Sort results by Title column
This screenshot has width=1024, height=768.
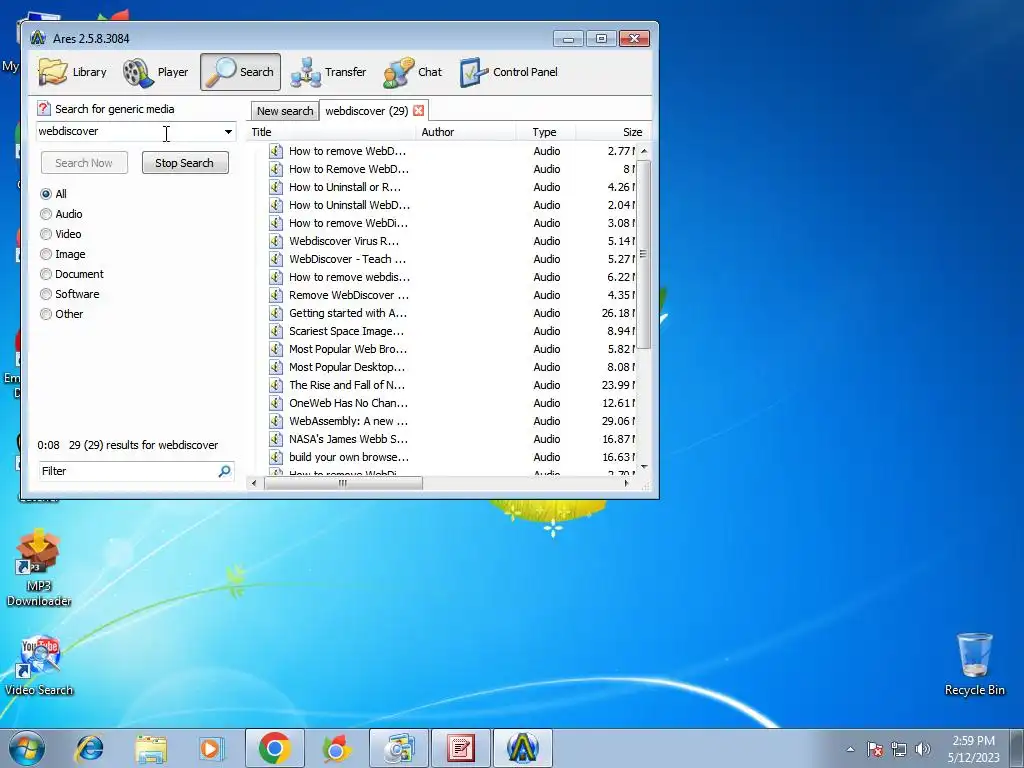point(331,132)
